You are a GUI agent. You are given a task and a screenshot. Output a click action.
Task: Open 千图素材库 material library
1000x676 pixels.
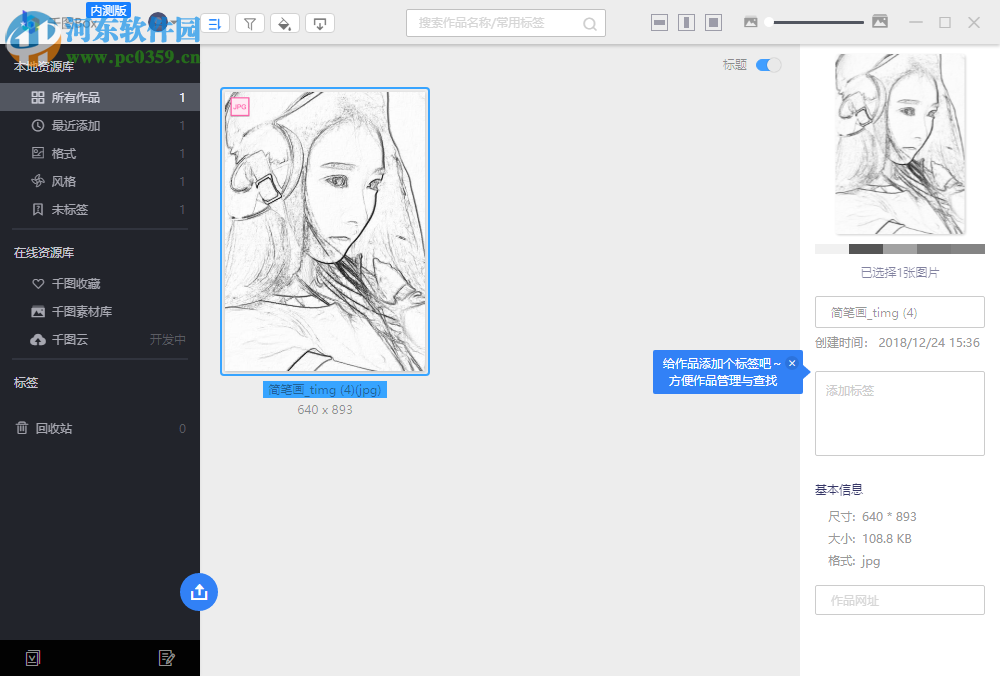click(99, 312)
